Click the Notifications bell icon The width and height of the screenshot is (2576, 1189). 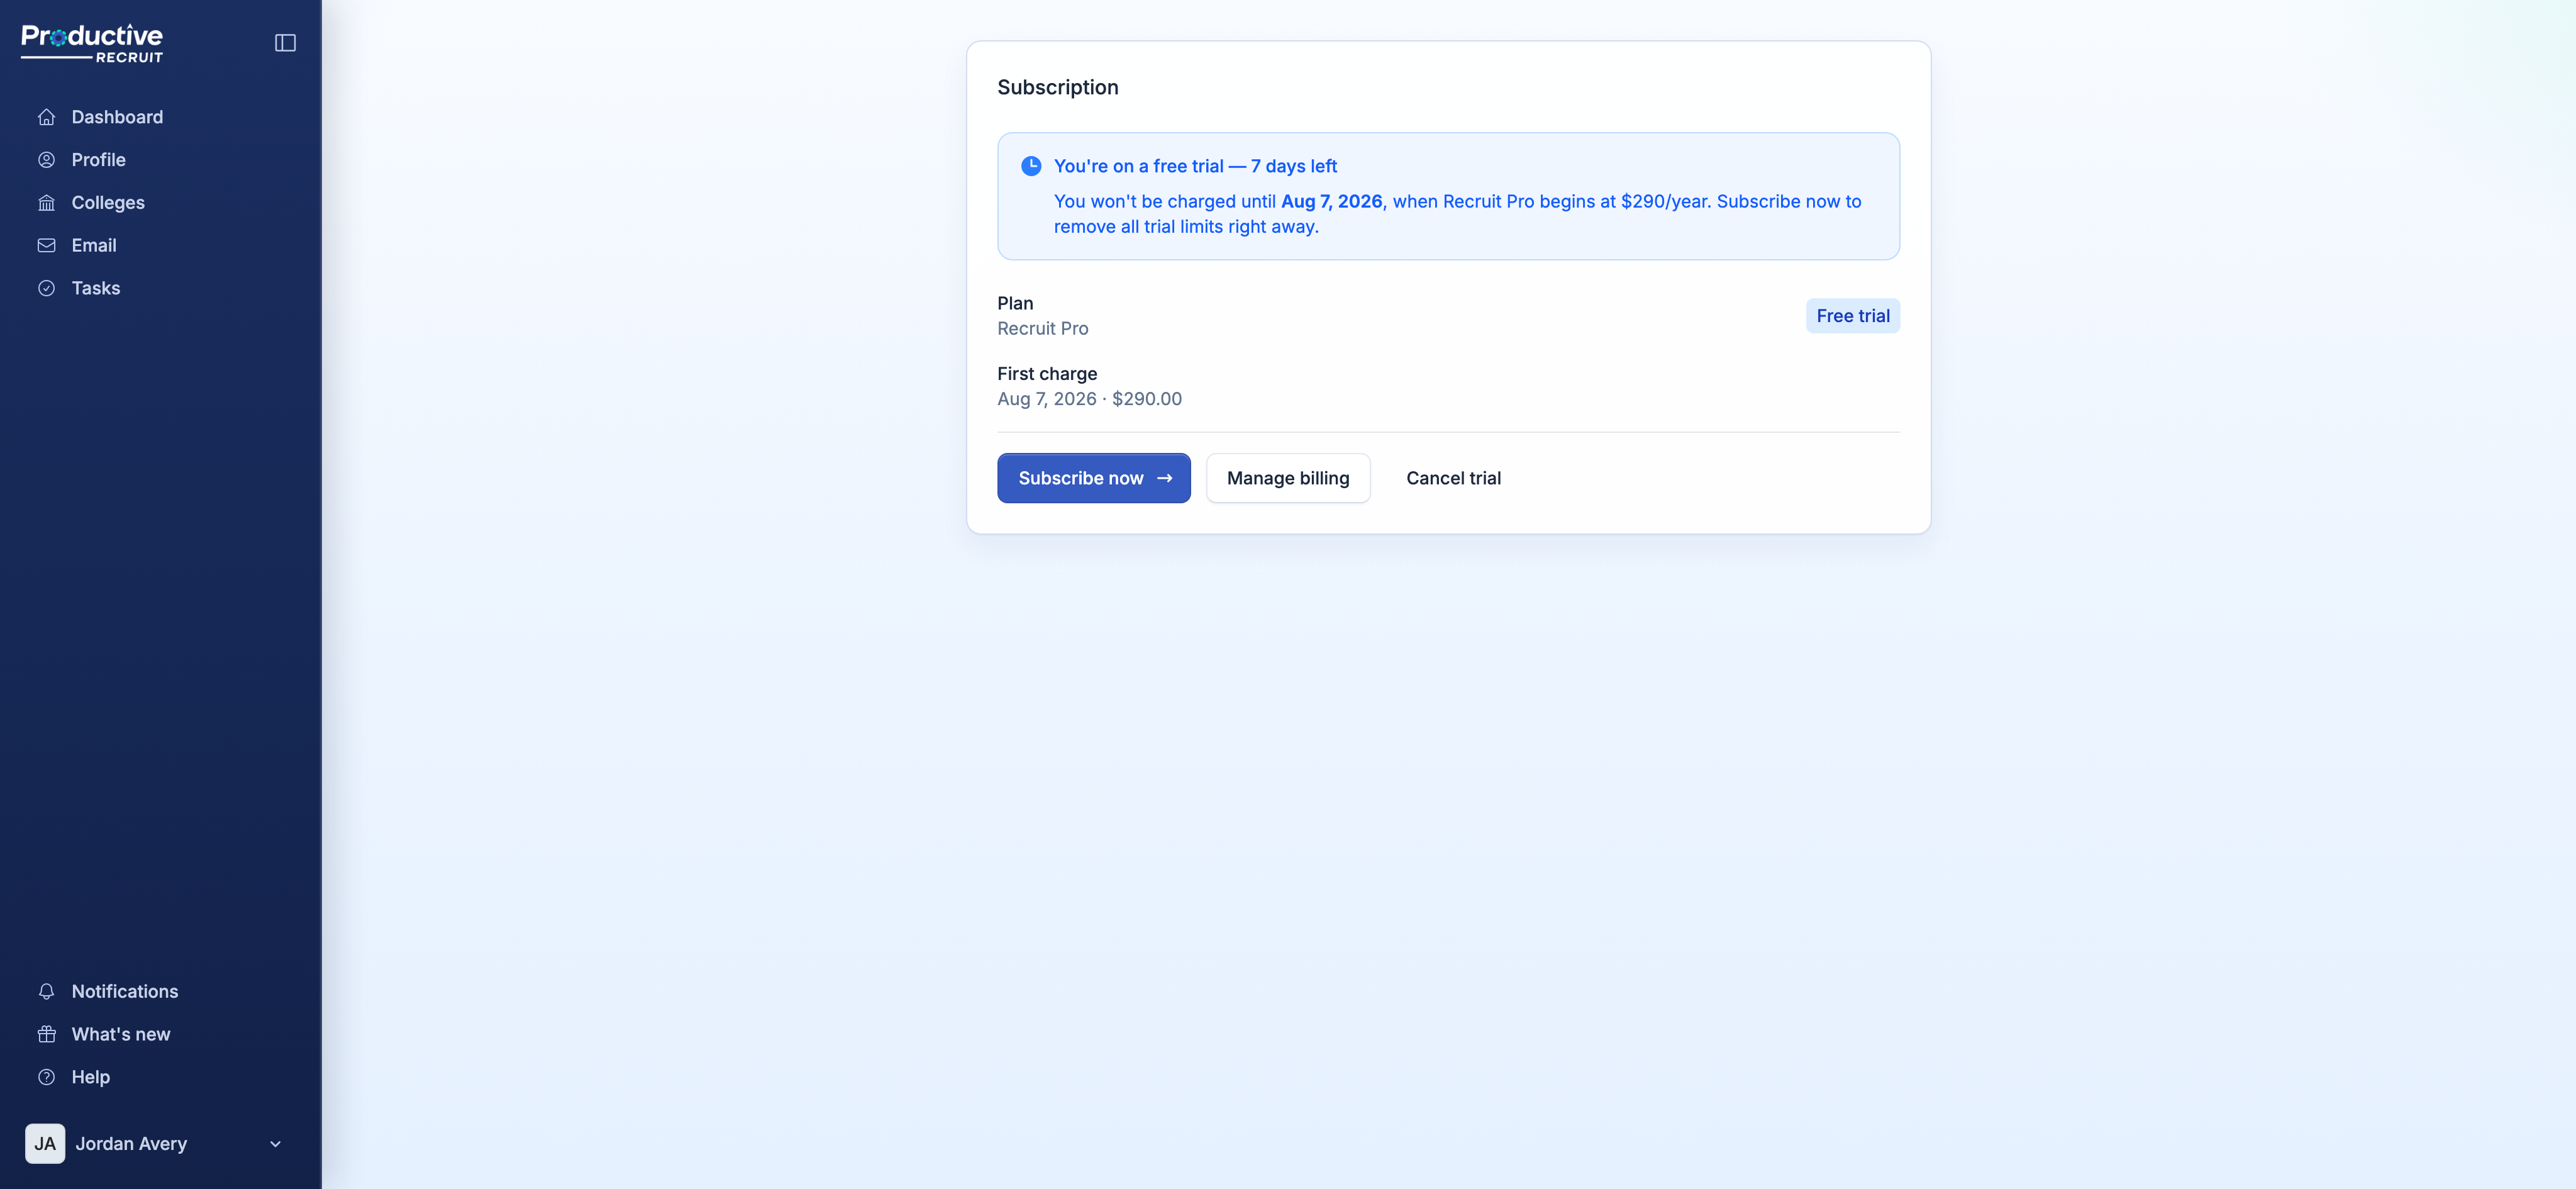tap(46, 991)
